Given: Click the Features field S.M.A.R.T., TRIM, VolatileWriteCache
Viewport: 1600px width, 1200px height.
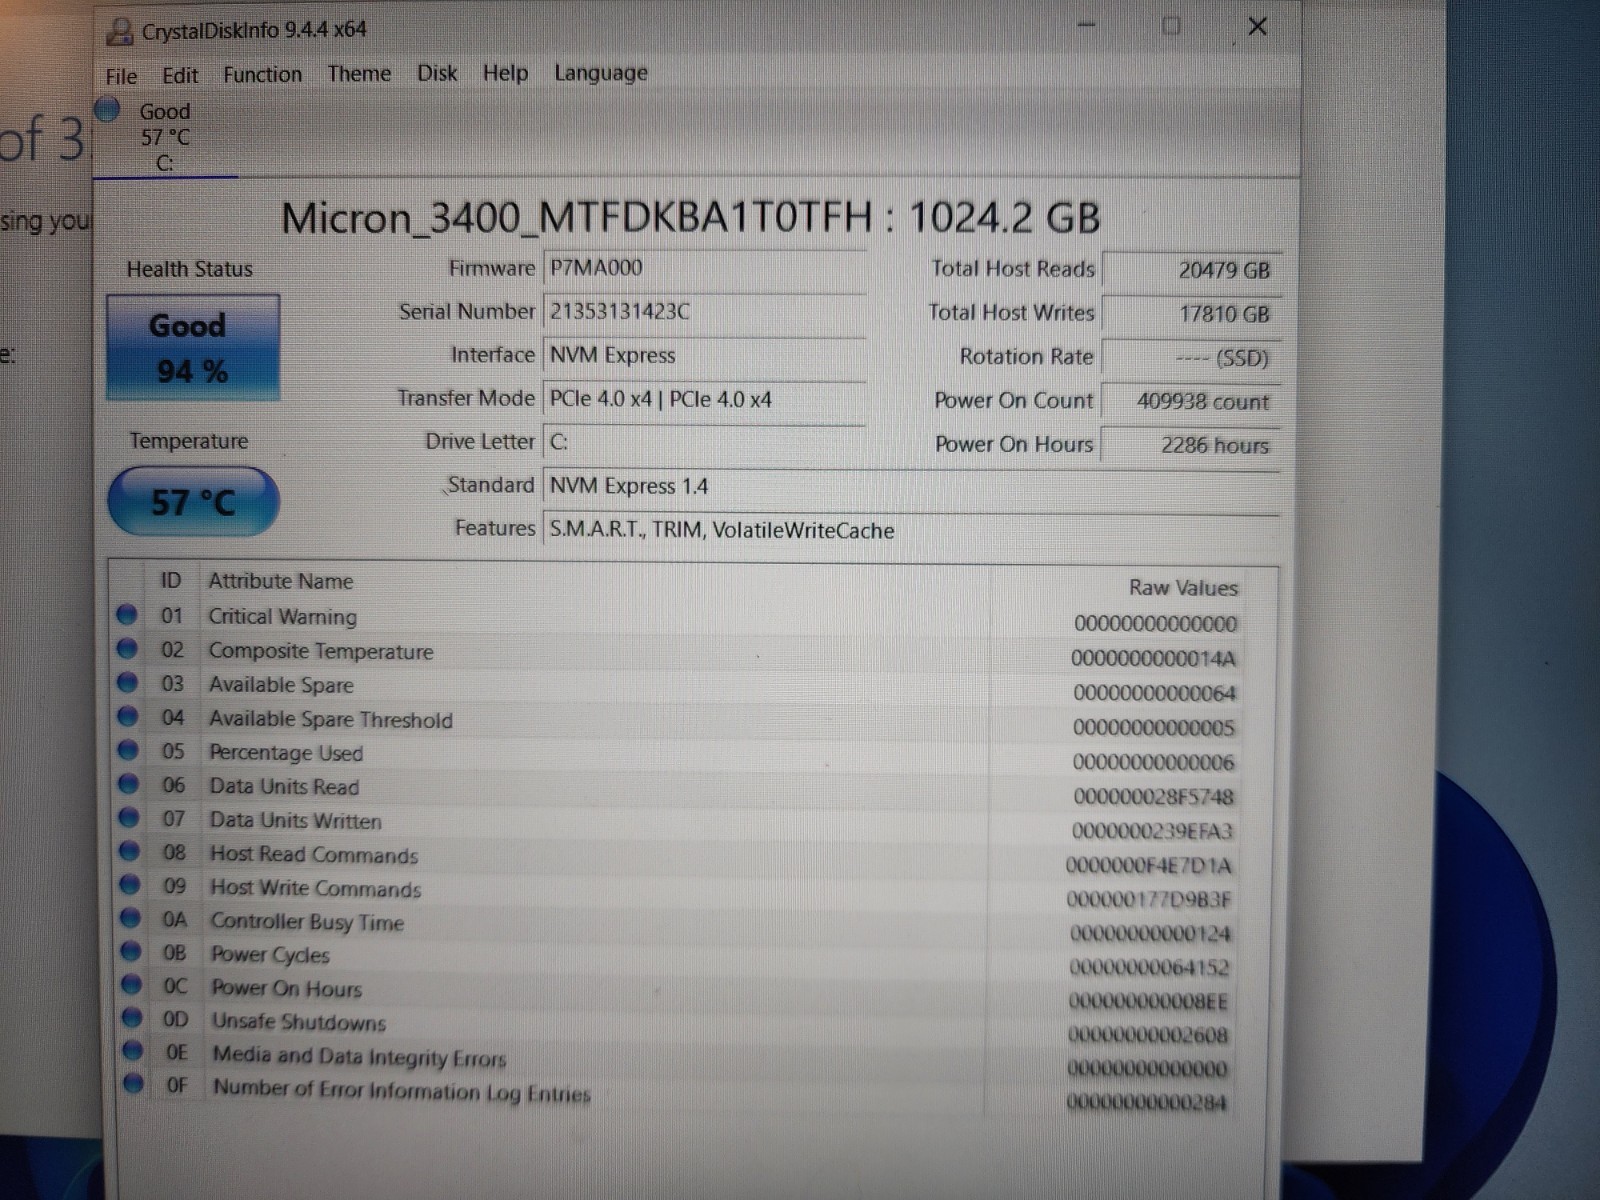Looking at the screenshot, I should click(x=911, y=530).
